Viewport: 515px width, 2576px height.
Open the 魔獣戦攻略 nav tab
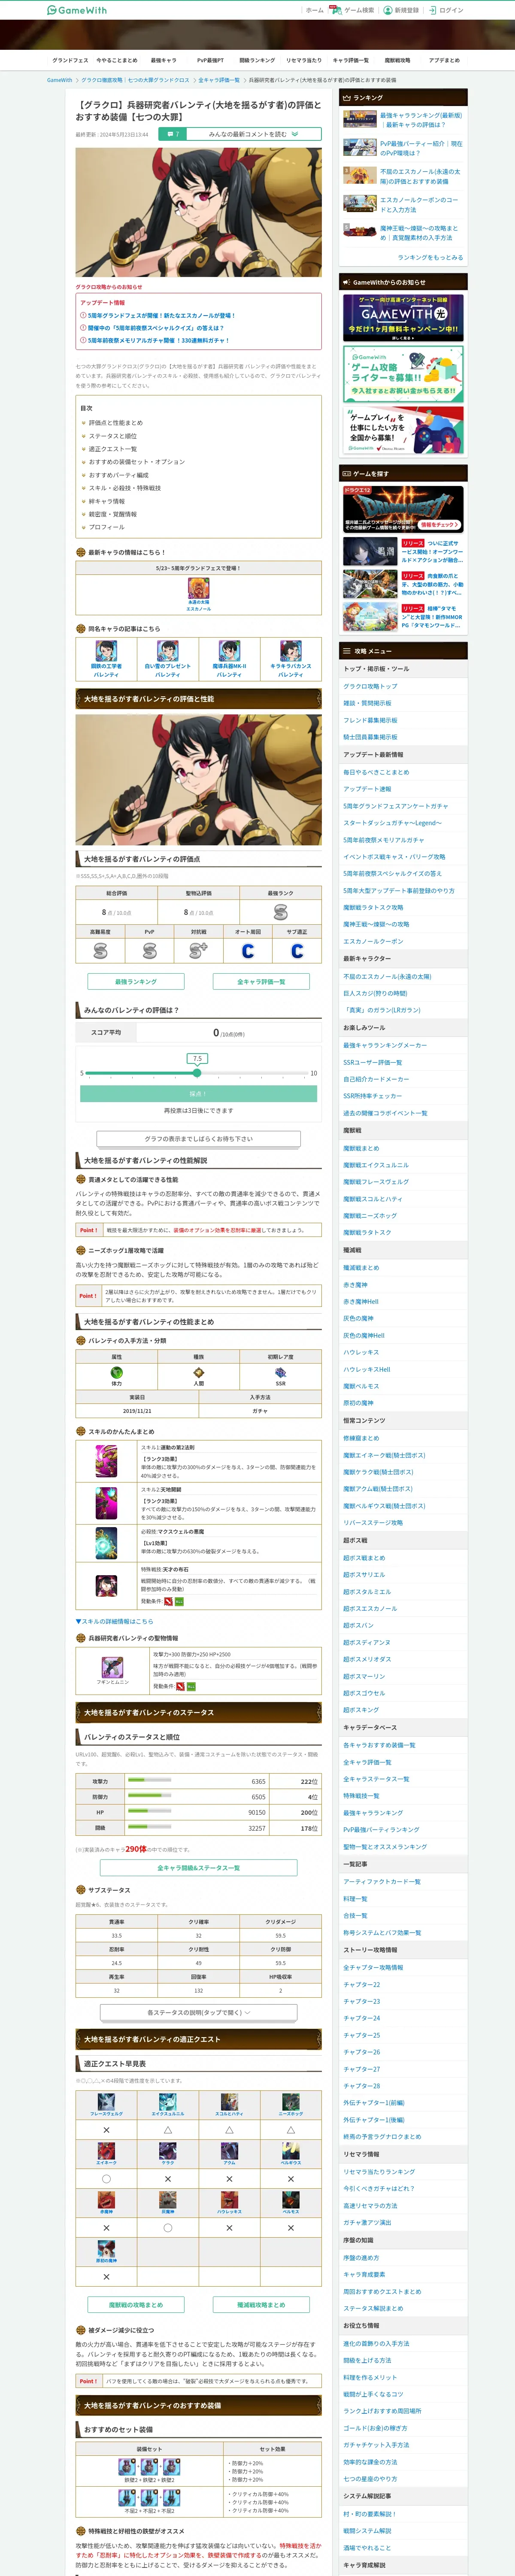[x=397, y=60]
